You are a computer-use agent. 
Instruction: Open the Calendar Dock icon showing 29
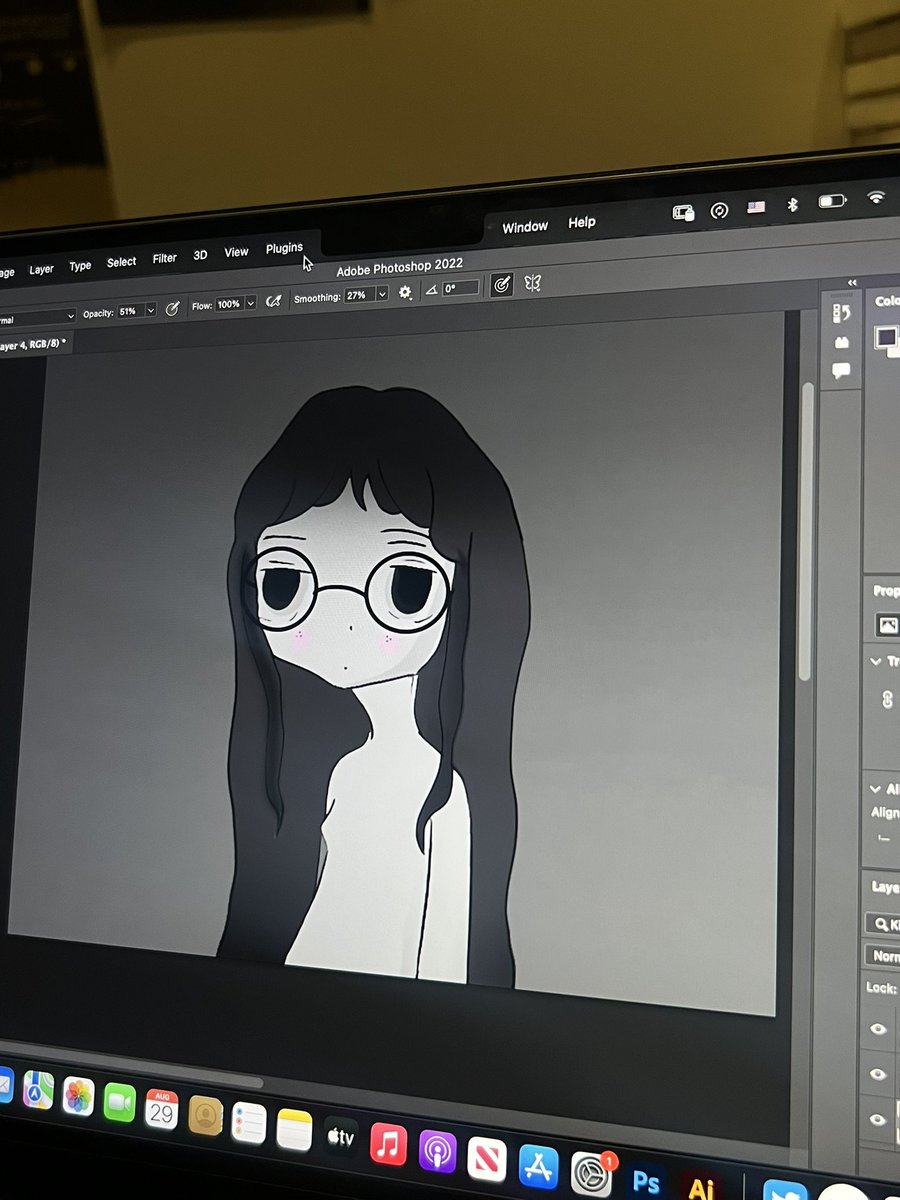161,1108
